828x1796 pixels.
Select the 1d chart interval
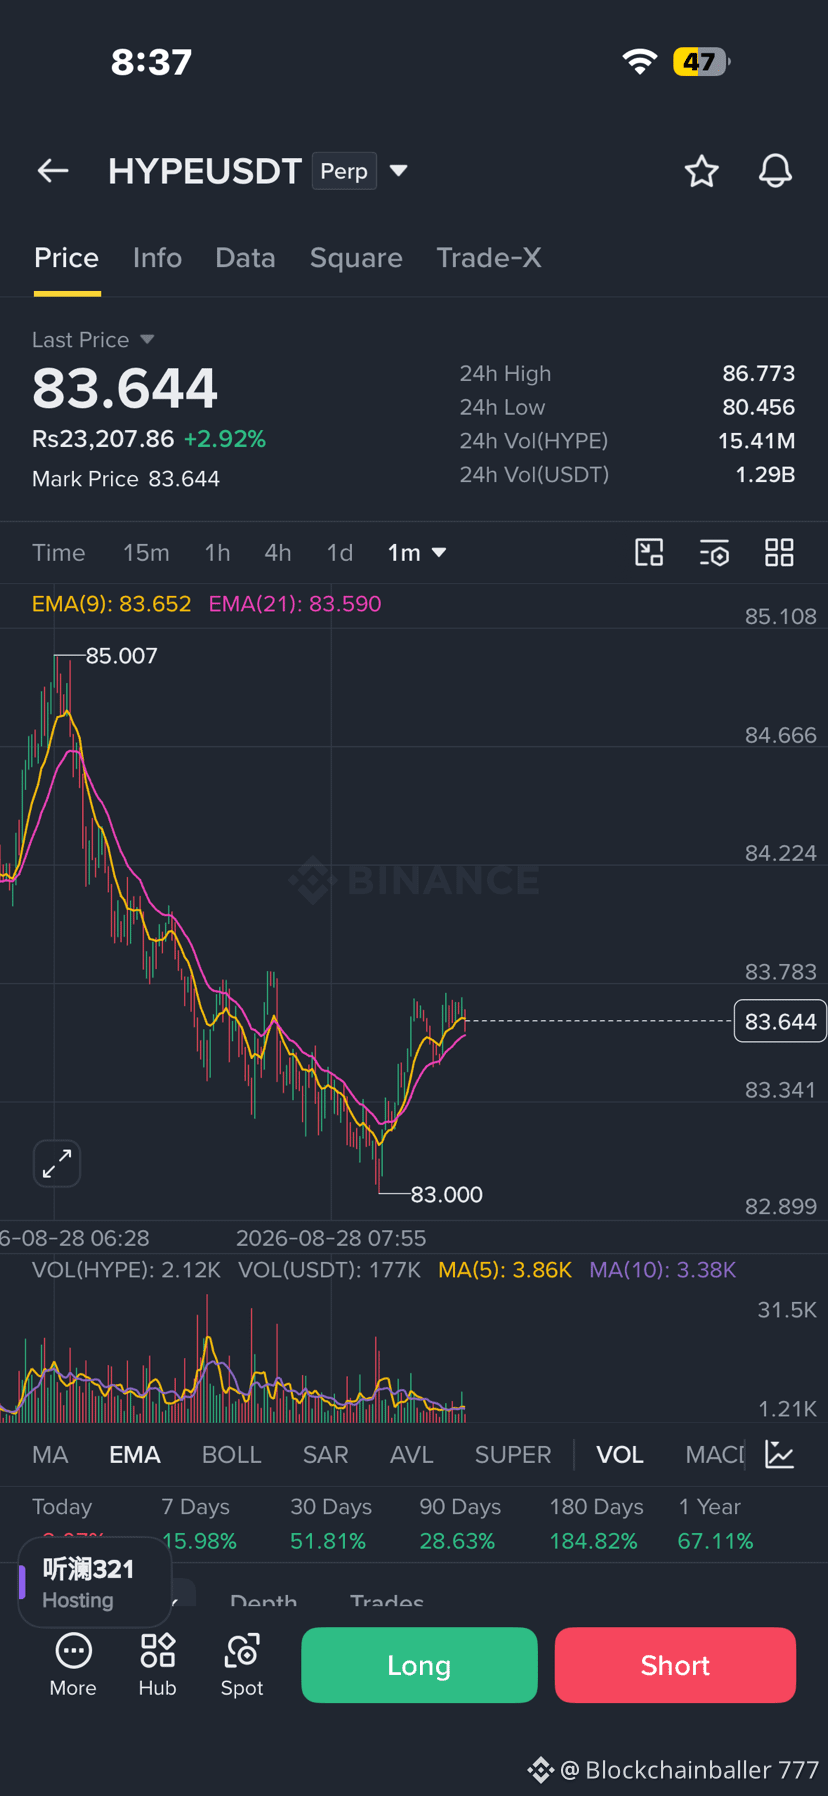click(x=340, y=553)
